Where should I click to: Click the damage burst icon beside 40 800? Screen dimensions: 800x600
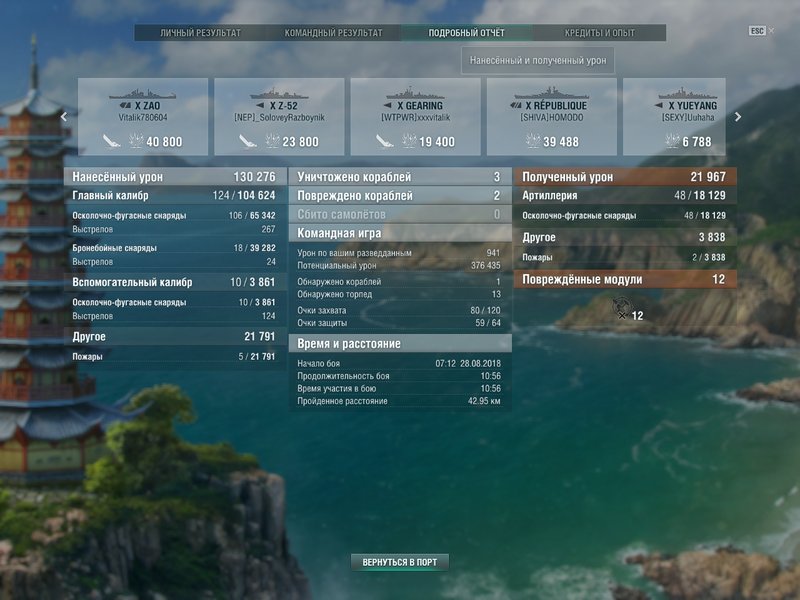[x=136, y=141]
